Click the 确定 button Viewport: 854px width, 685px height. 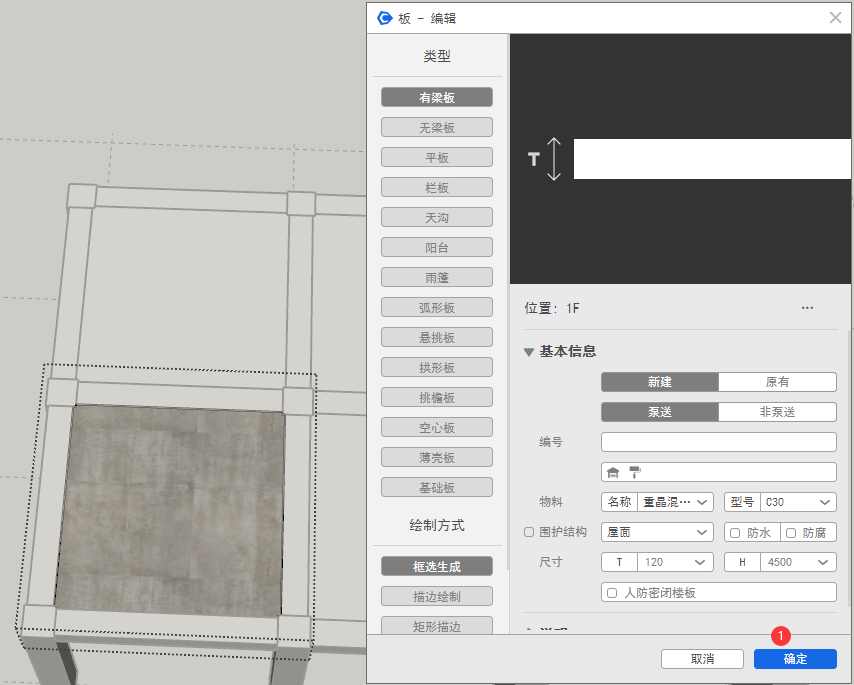tap(795, 659)
